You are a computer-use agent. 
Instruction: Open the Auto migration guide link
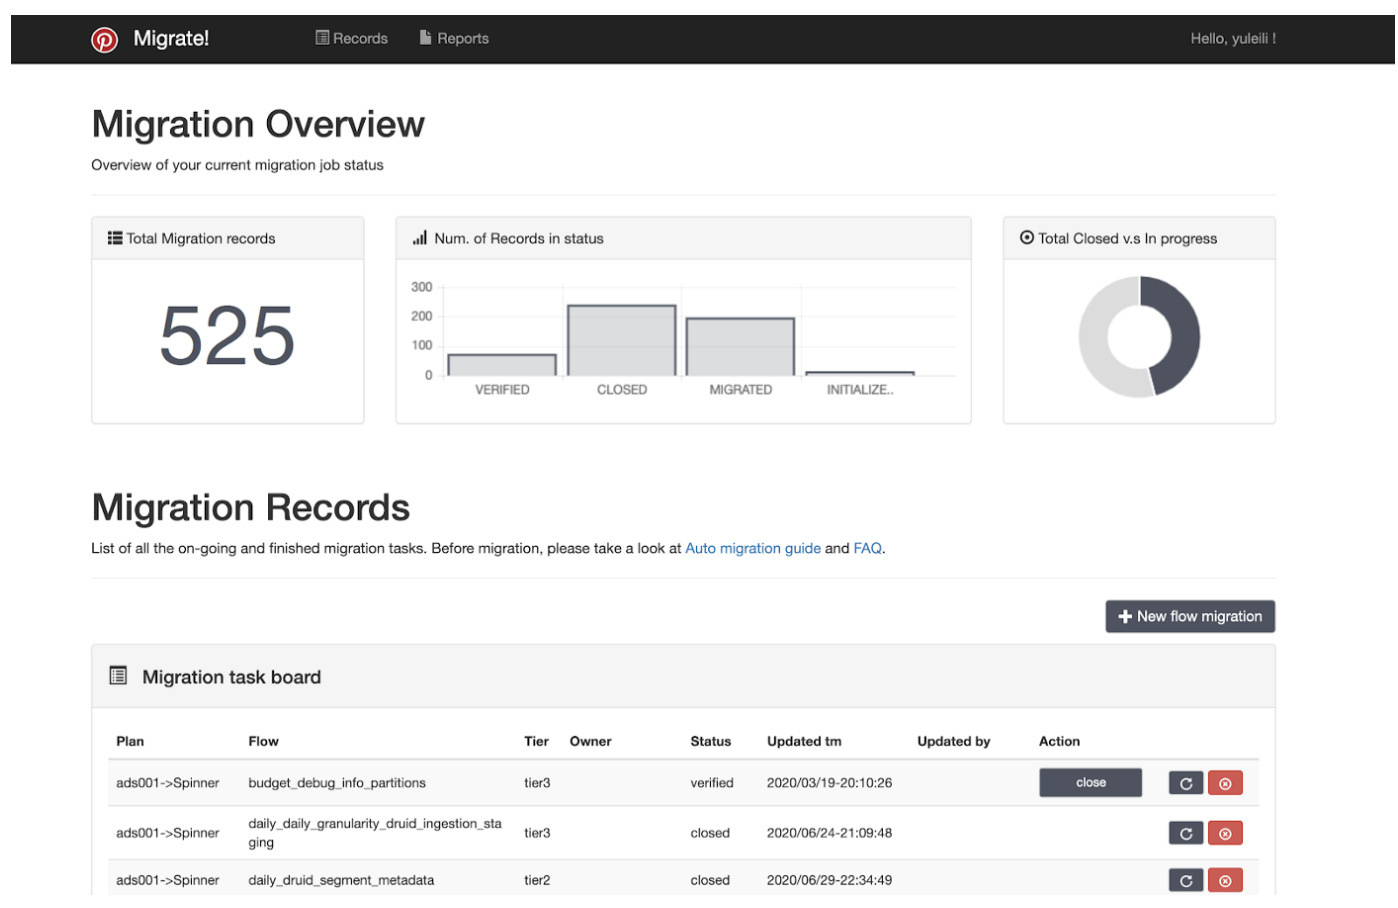click(x=753, y=548)
